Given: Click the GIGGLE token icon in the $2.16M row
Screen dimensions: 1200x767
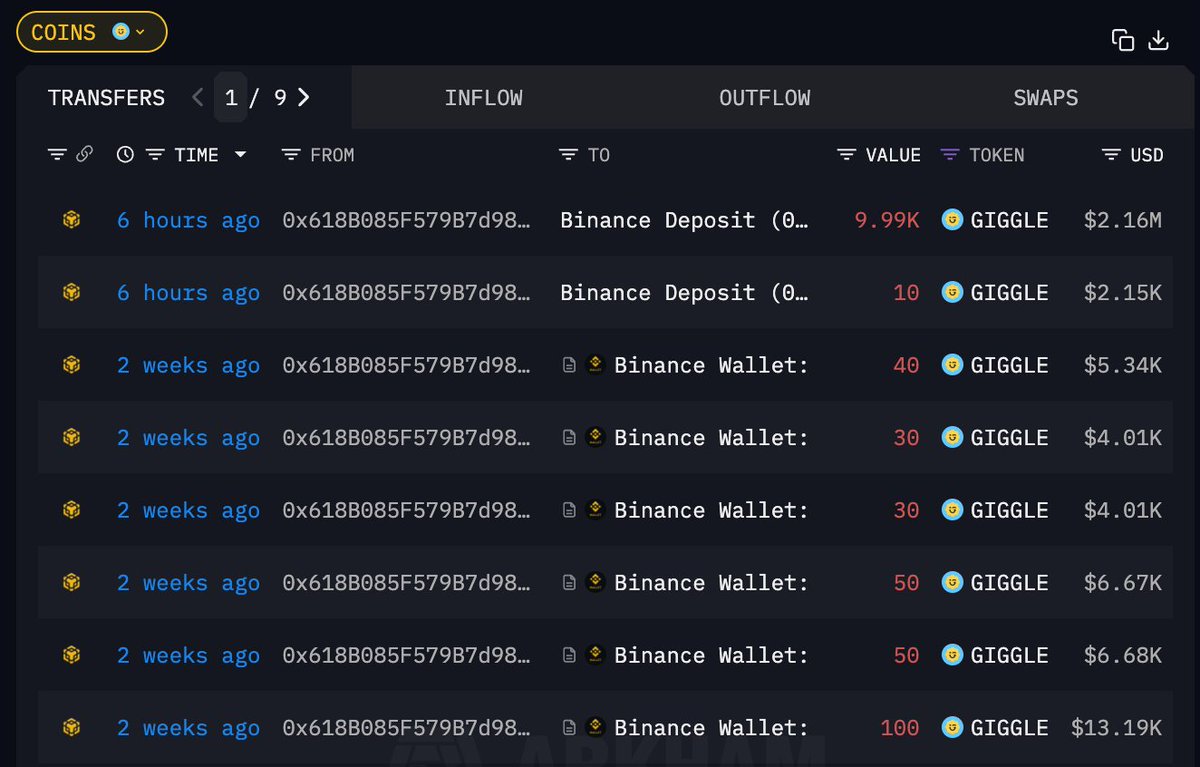Looking at the screenshot, I should 952,220.
